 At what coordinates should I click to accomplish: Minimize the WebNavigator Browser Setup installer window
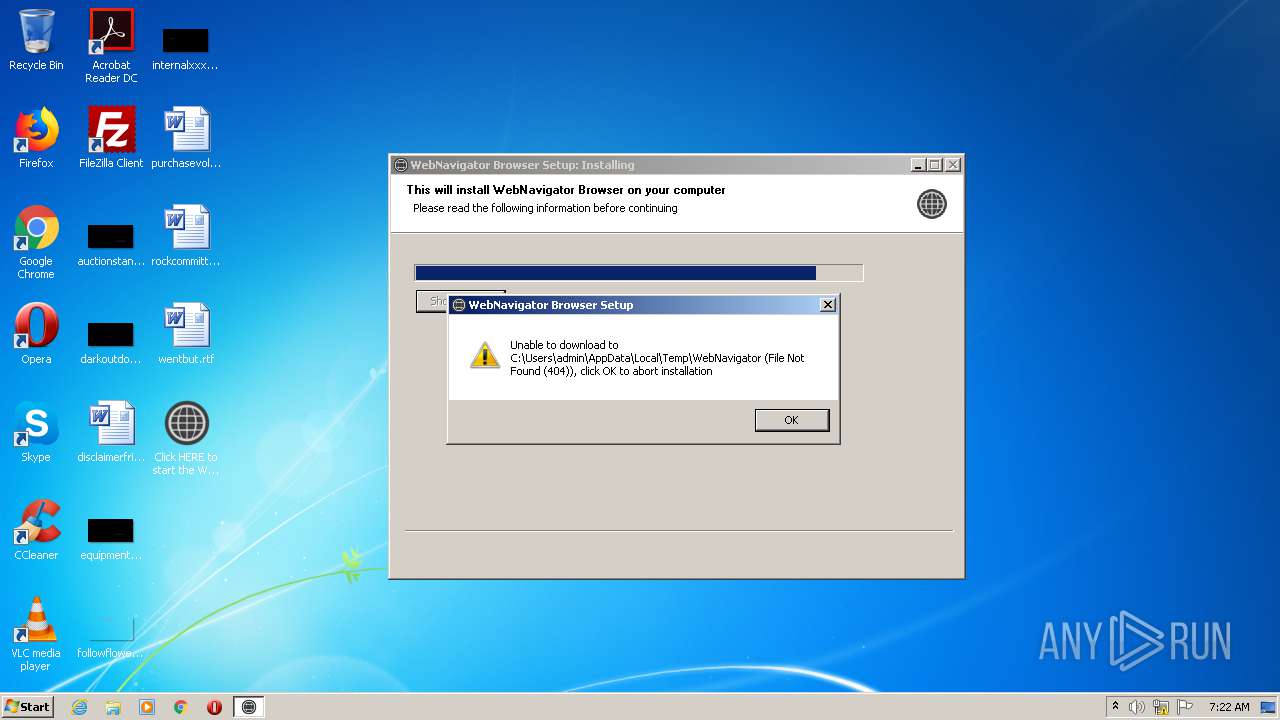[x=918, y=165]
